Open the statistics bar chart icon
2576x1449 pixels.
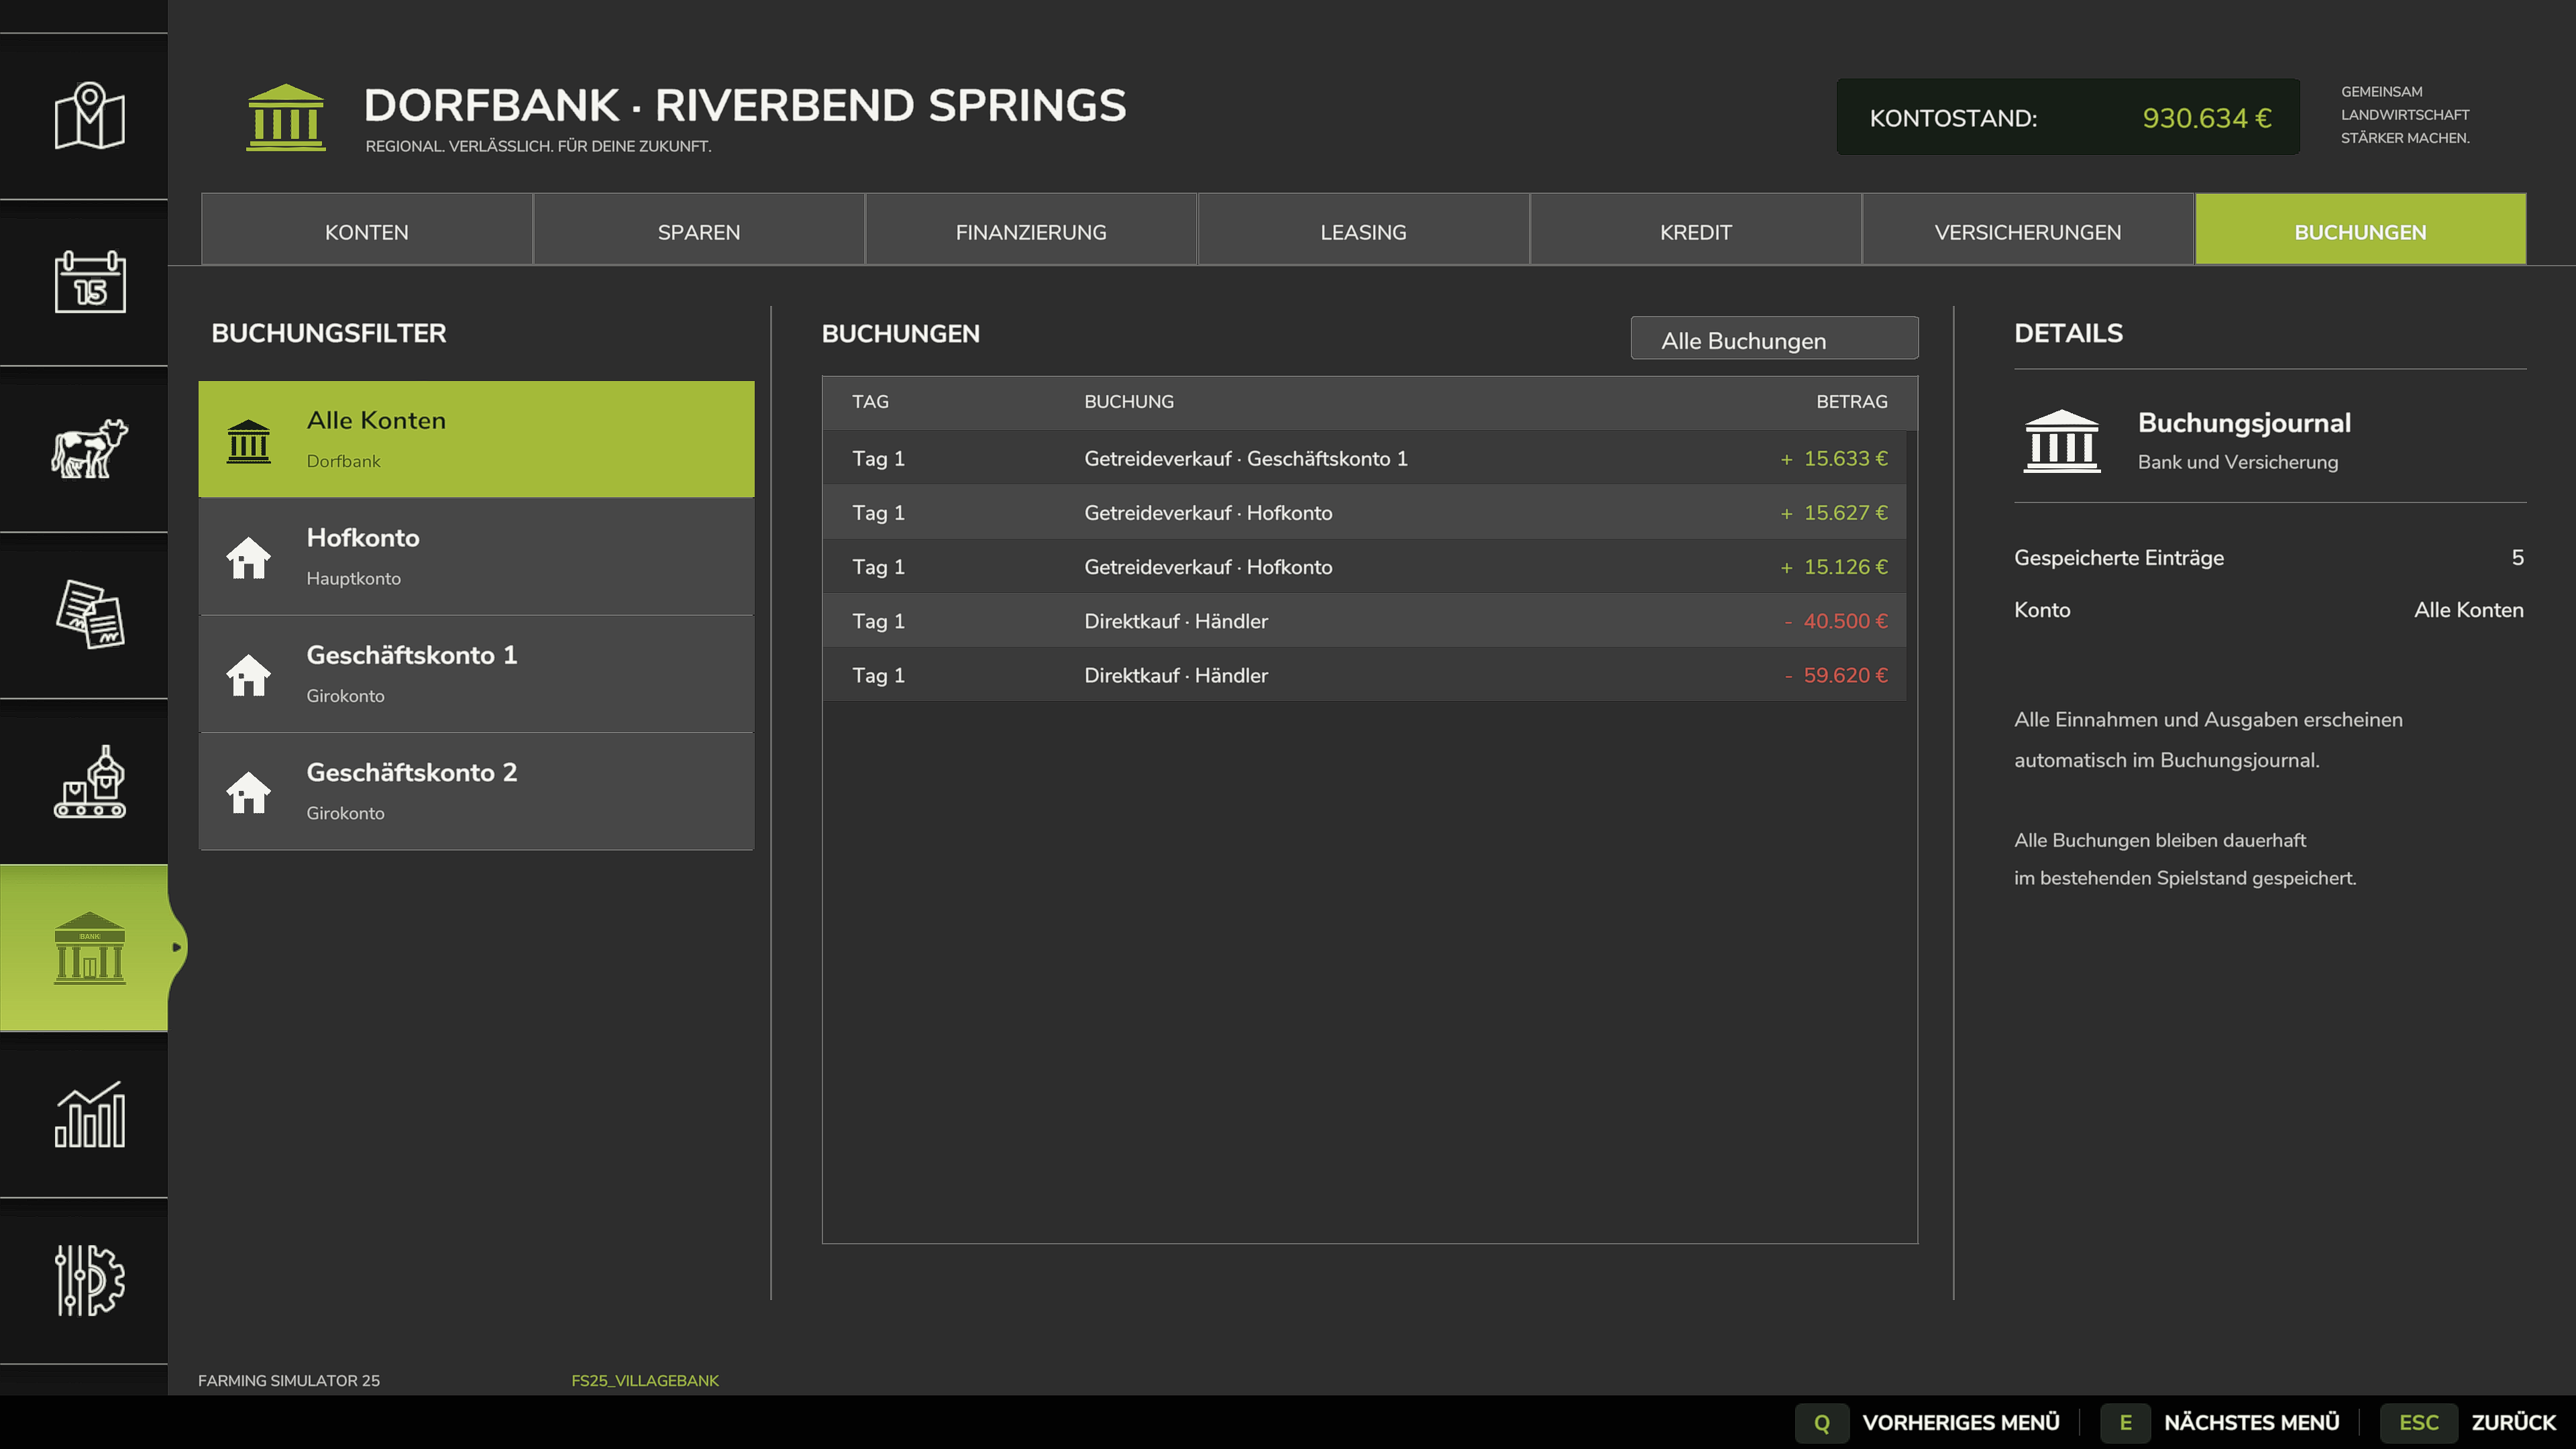tap(89, 1114)
